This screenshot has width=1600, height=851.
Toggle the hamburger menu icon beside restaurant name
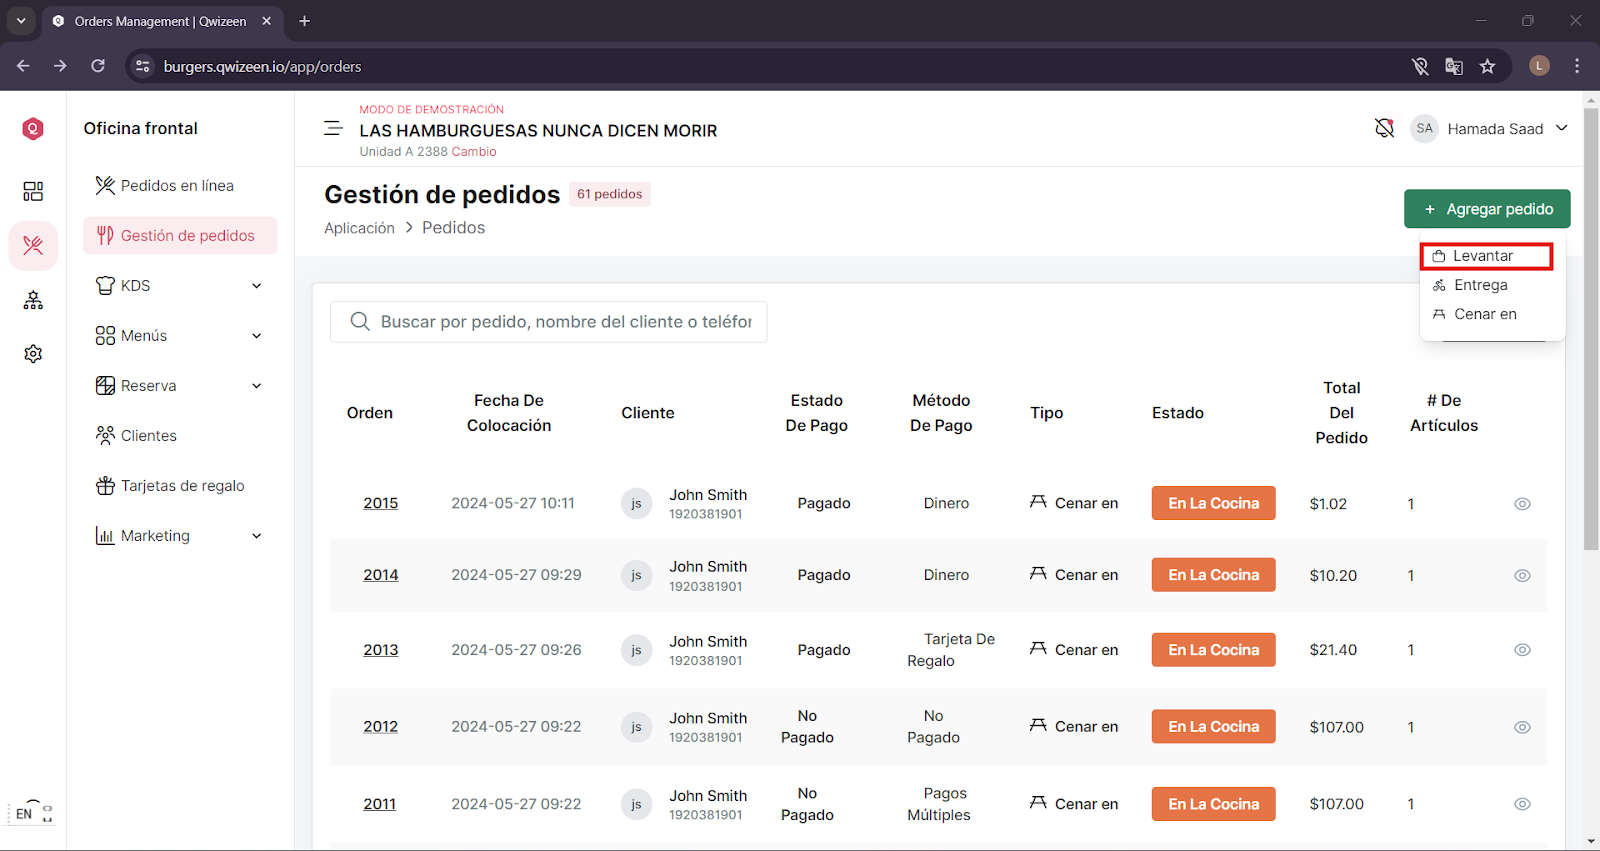point(333,128)
